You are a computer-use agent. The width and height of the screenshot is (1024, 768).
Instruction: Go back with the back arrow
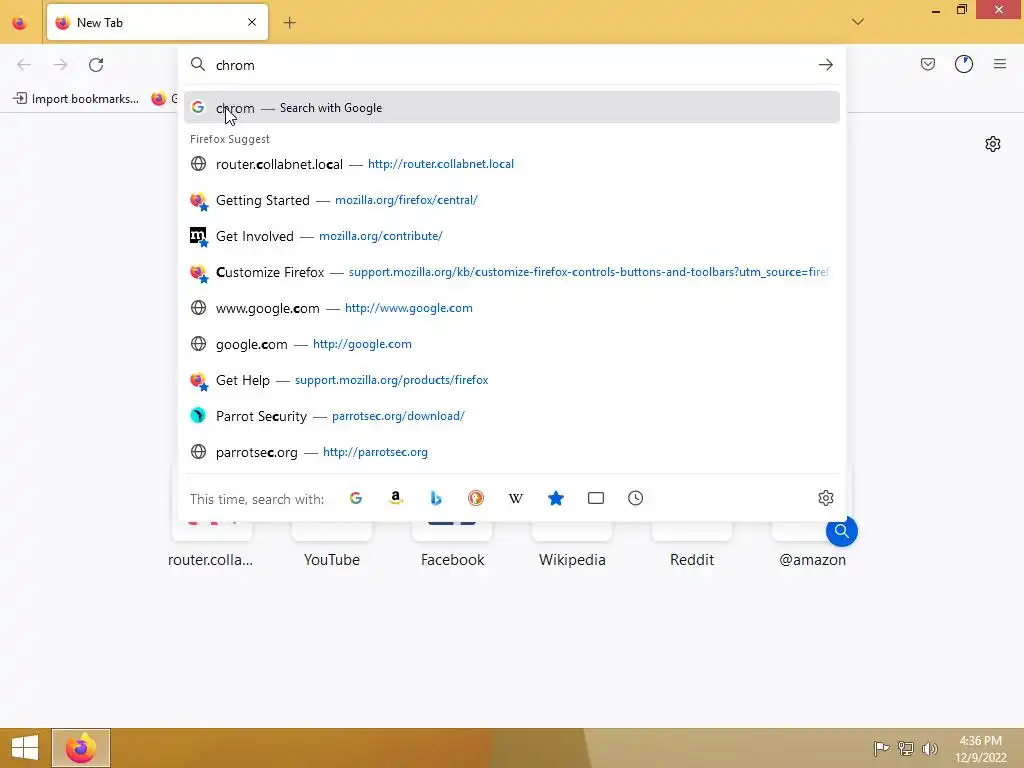pyautogui.click(x=24, y=65)
